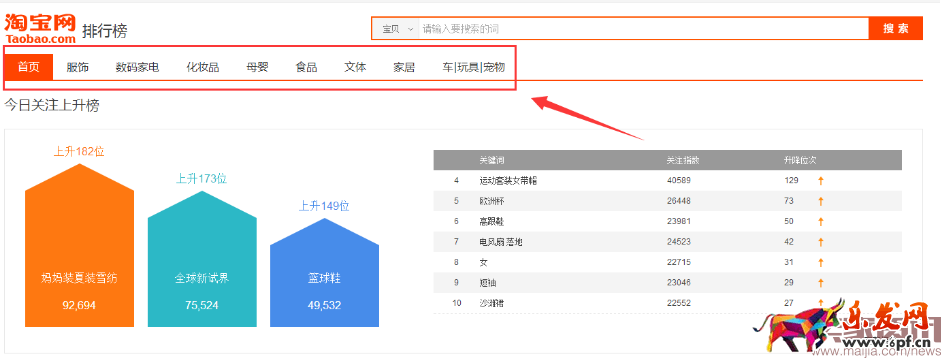
Task: Click the blue bar 篮球鞋
Action: [324, 272]
